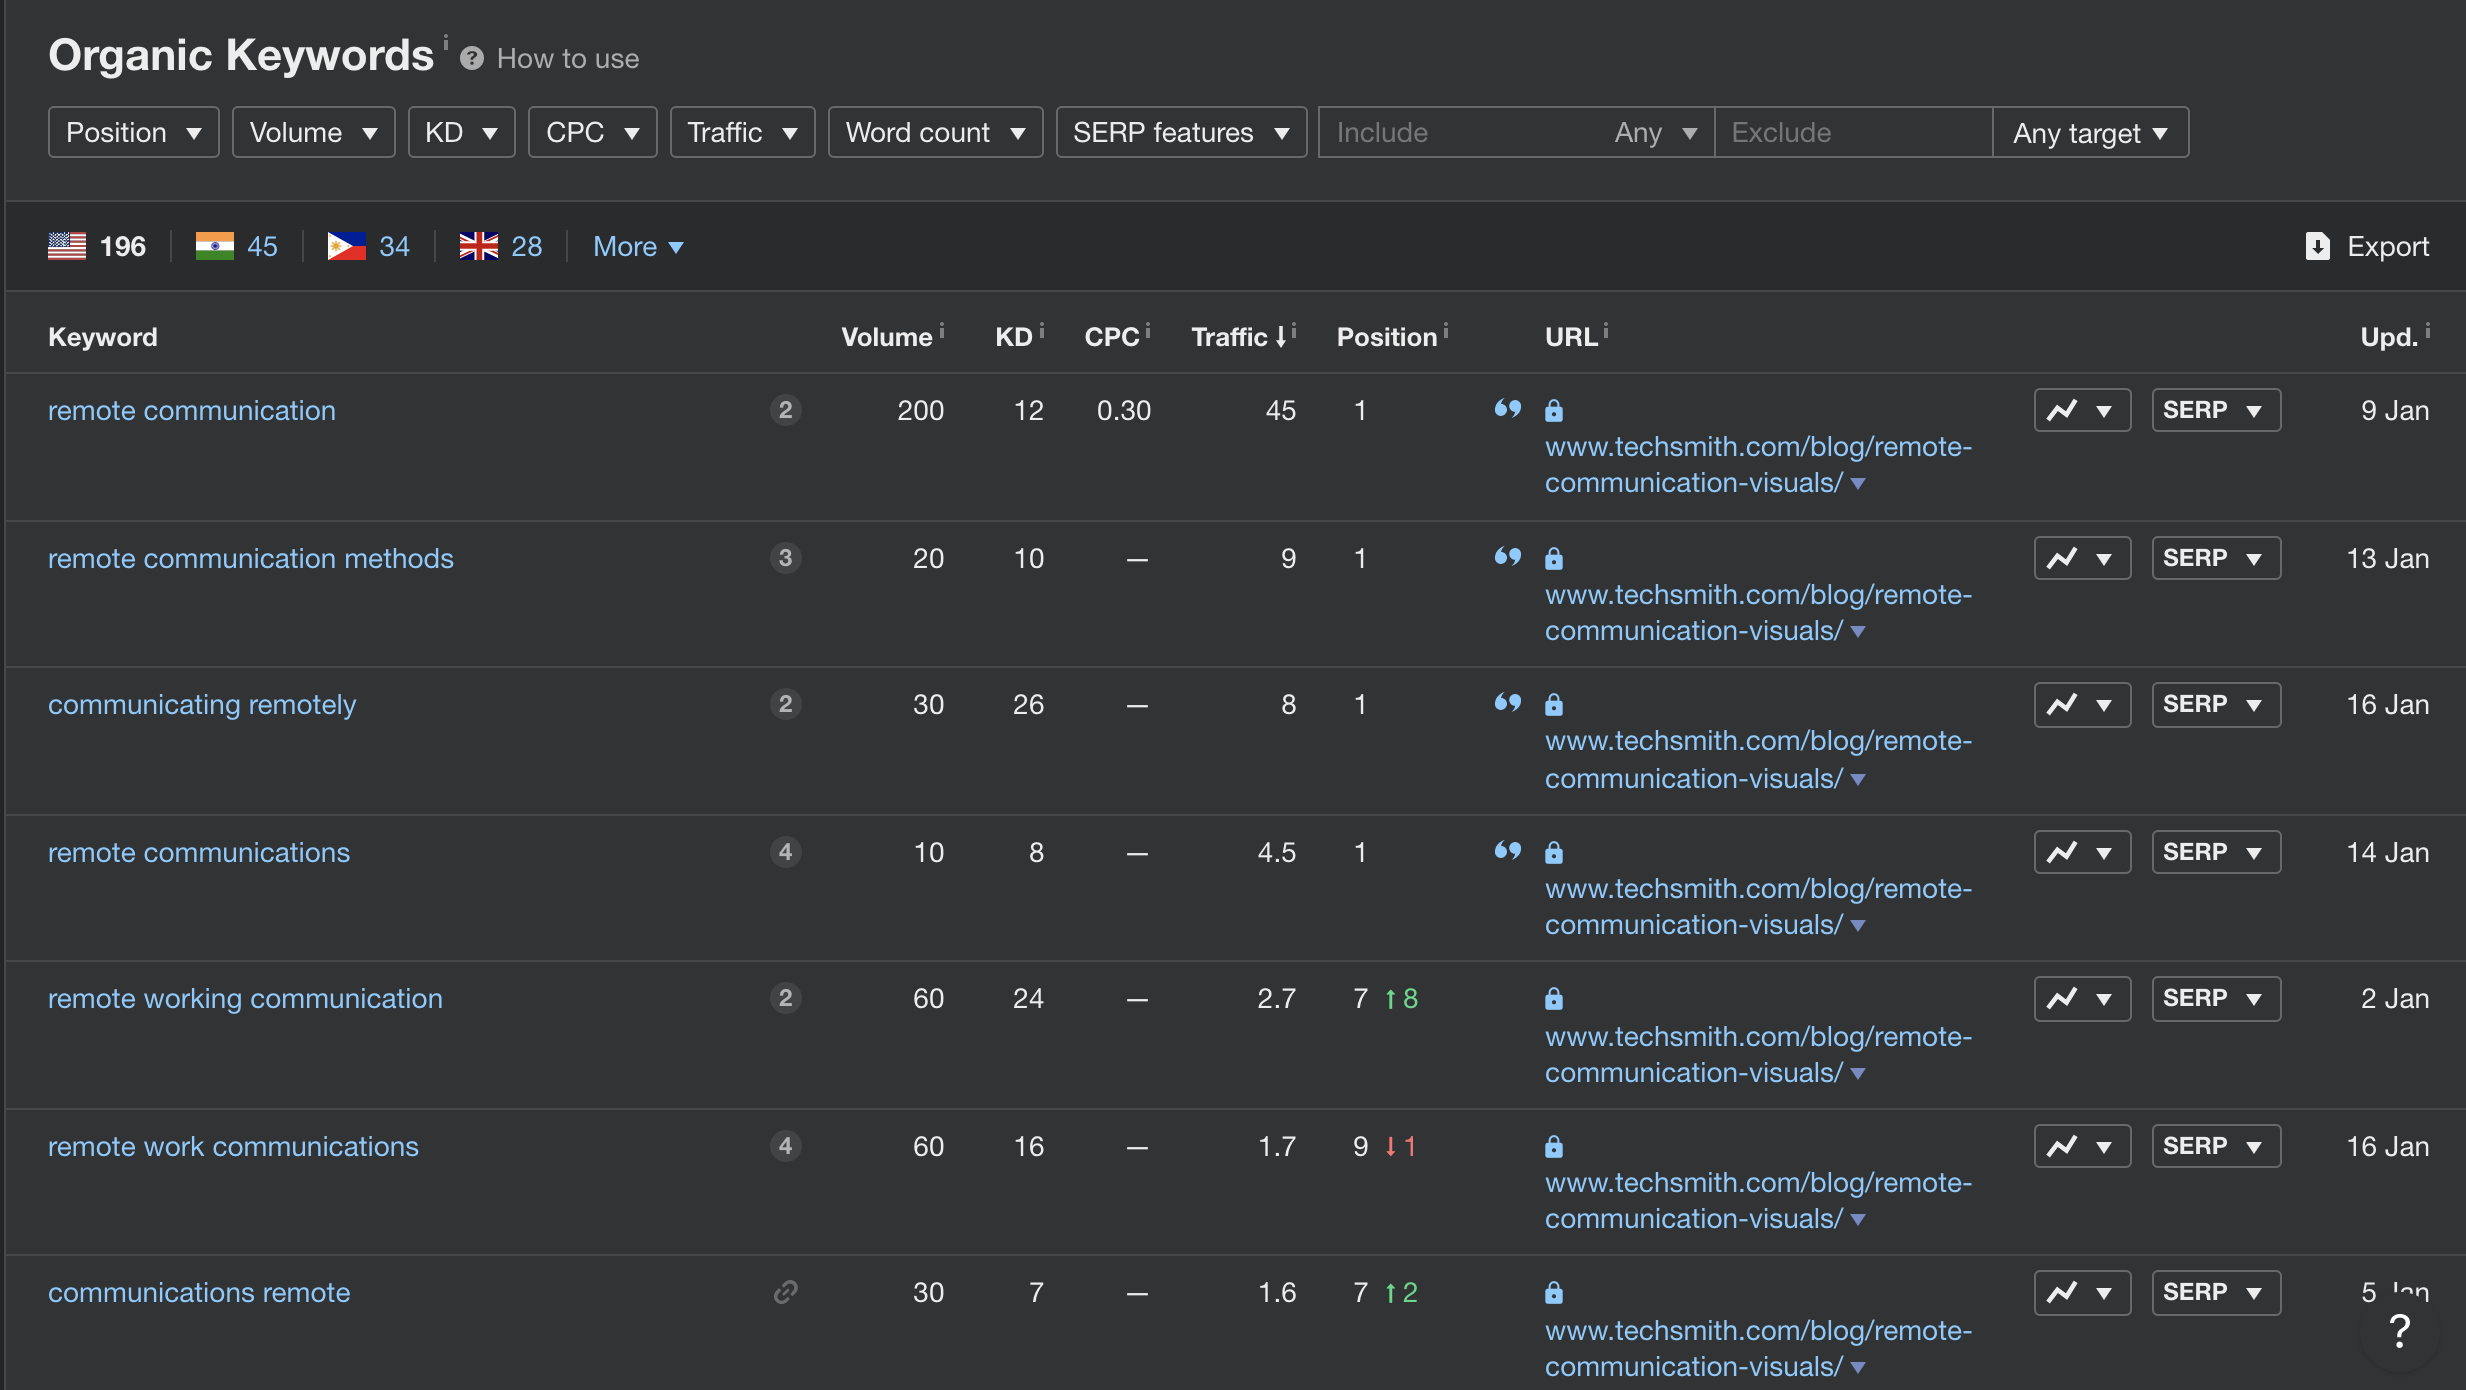2466x1390 pixels.
Task: Click the lock icon in remote work communications row
Action: [1553, 1146]
